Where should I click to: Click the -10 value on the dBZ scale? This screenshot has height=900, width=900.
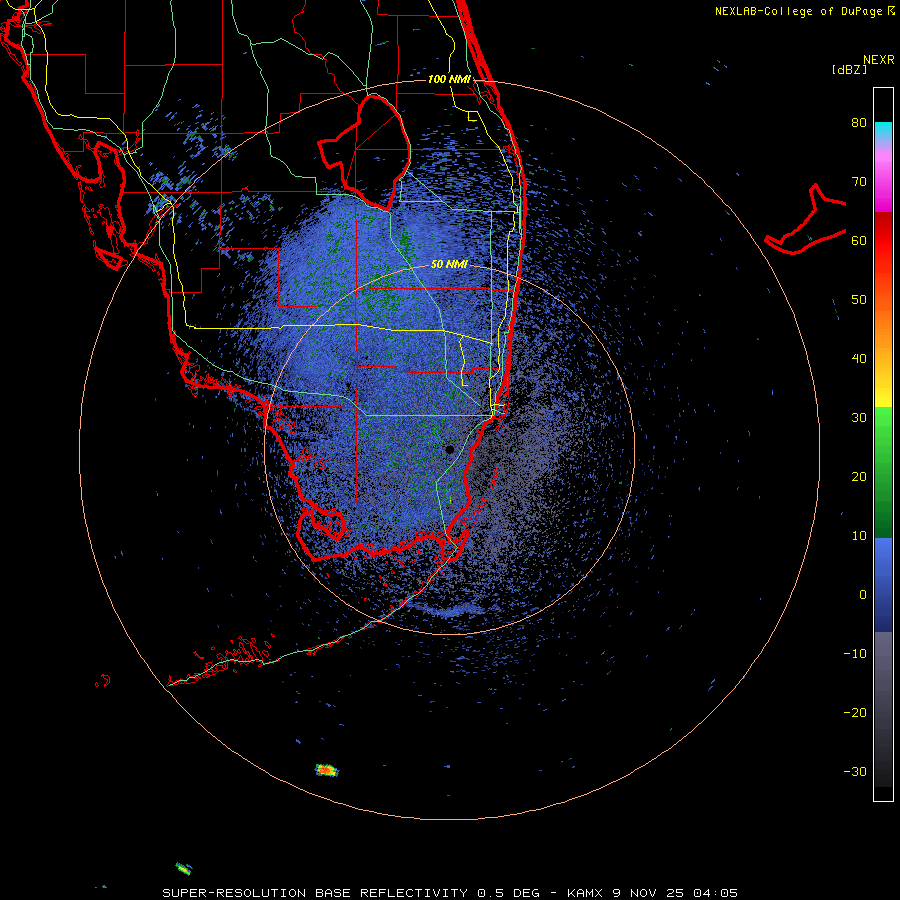click(855, 653)
